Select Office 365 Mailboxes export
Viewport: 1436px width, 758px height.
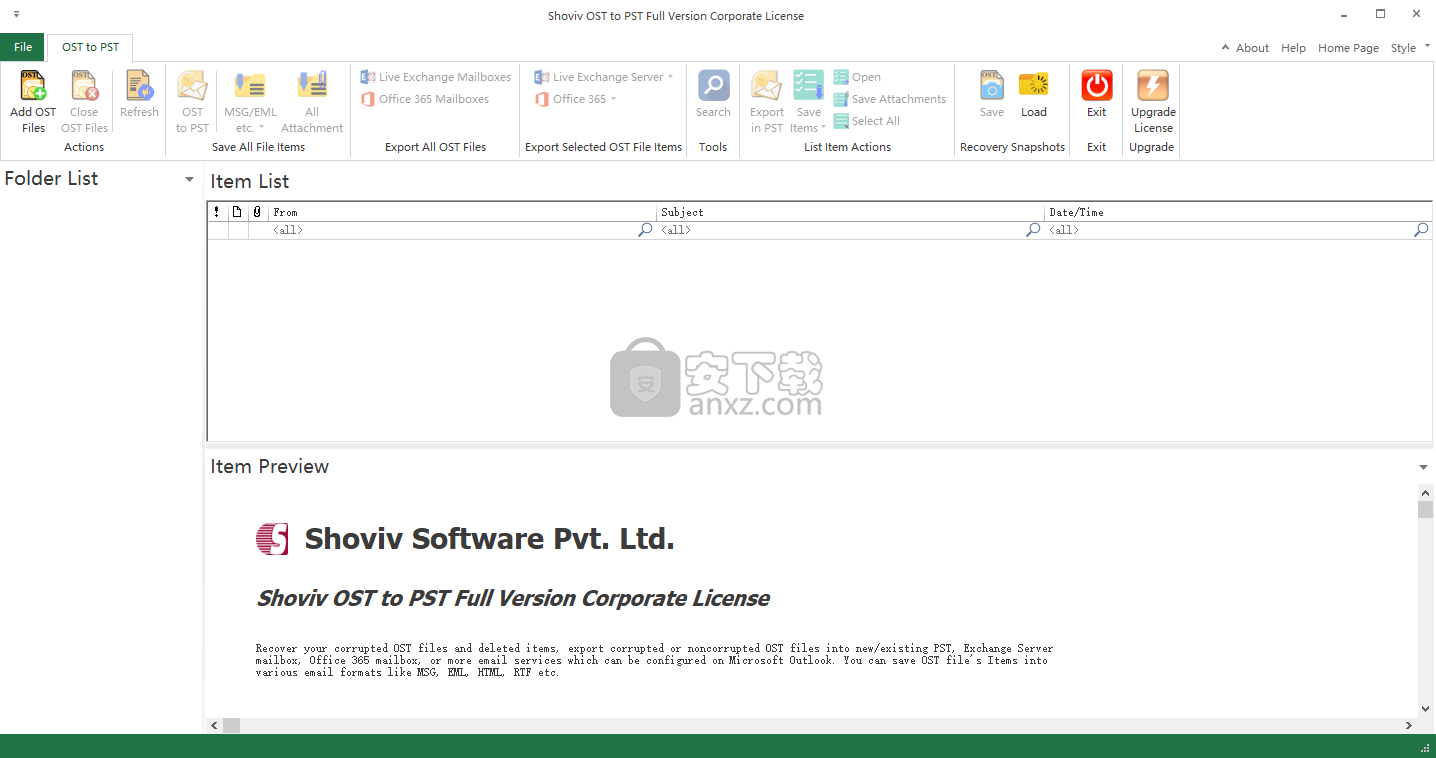425,99
